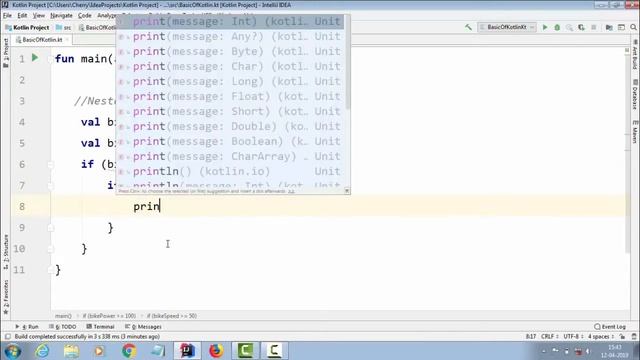
Task: Select print(message: Double) completion suggestion
Action: pyautogui.click(x=231, y=126)
